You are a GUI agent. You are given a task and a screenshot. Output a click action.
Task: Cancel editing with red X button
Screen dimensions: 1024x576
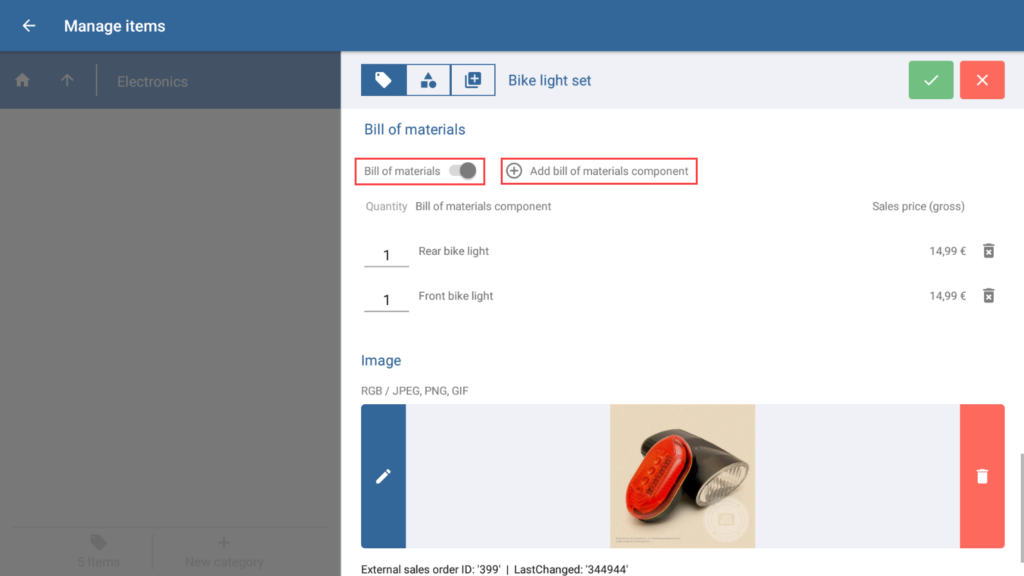coord(982,80)
